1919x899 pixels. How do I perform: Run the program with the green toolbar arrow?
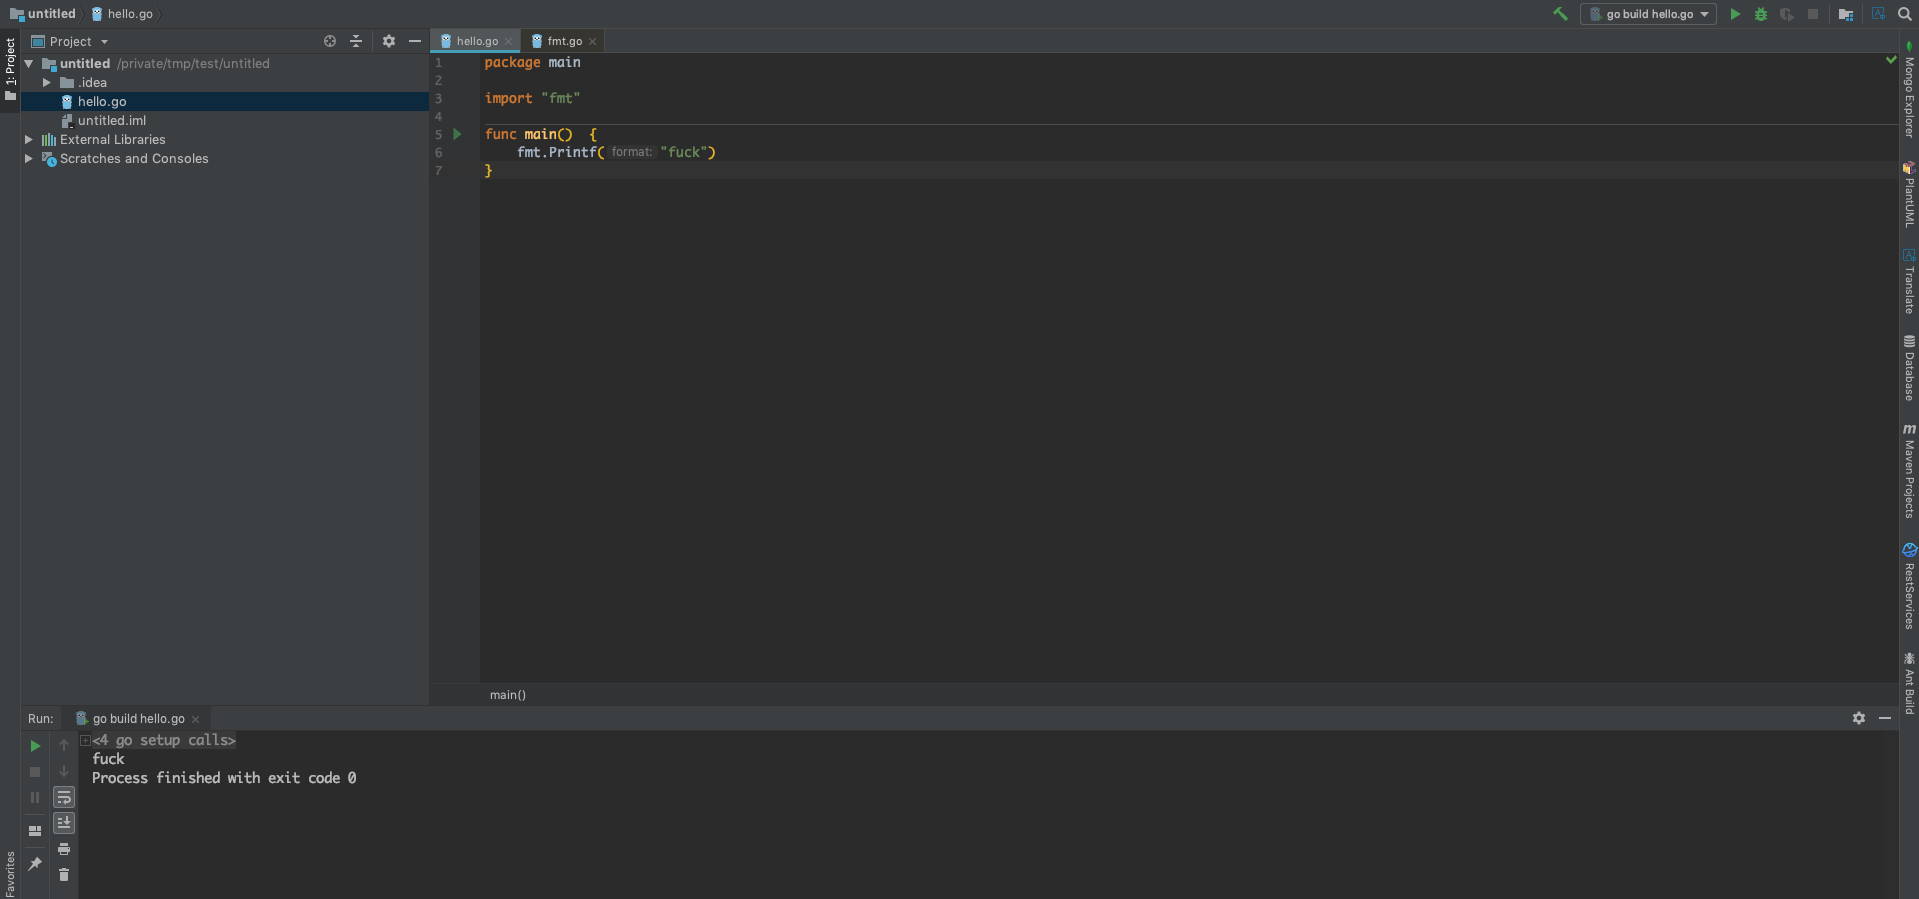coord(1735,14)
